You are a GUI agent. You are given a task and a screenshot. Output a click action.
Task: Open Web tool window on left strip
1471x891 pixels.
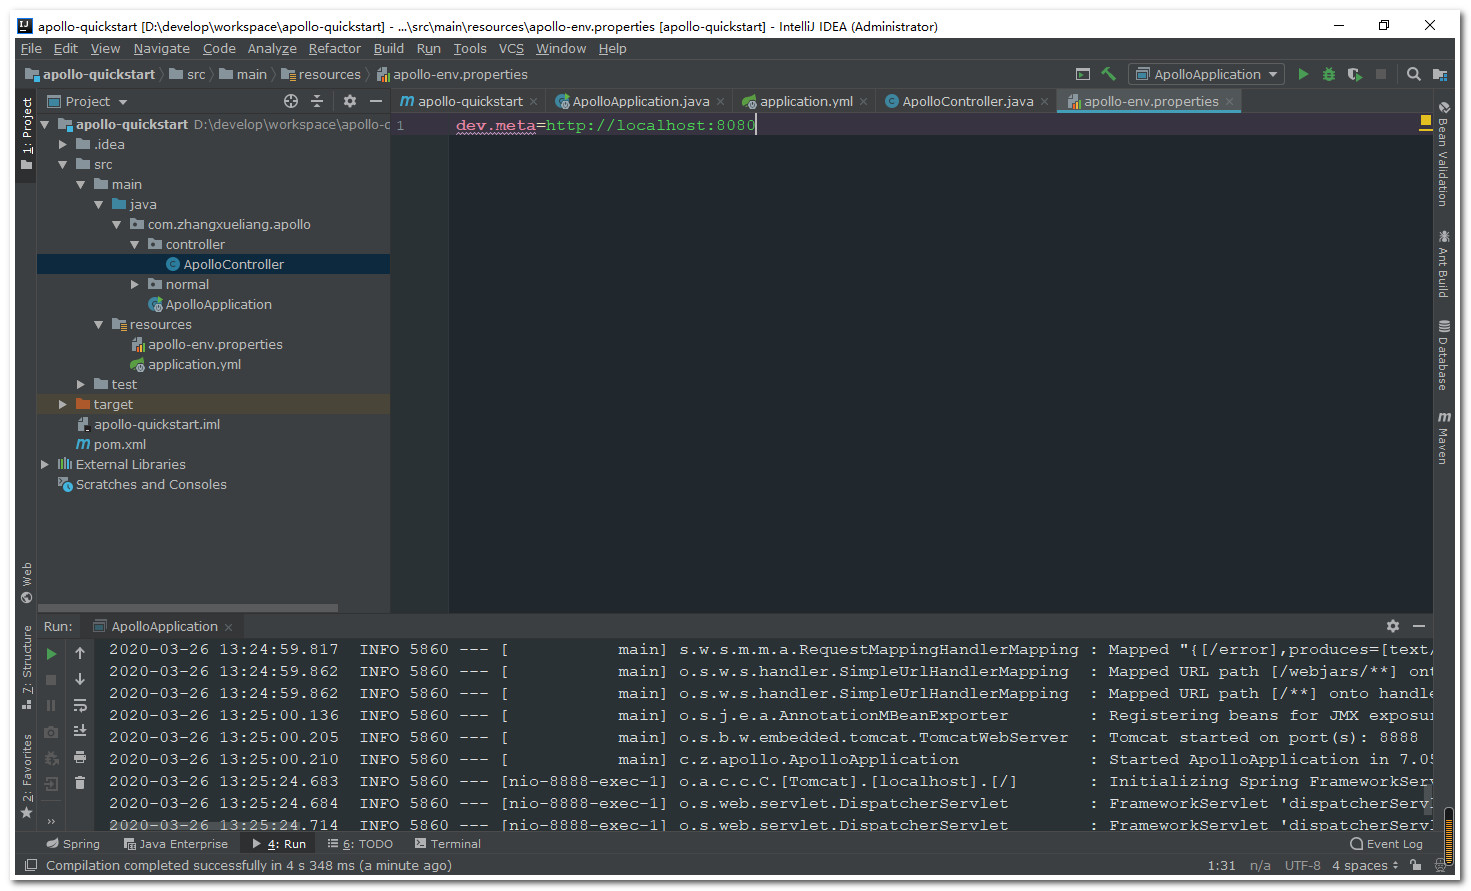[27, 583]
